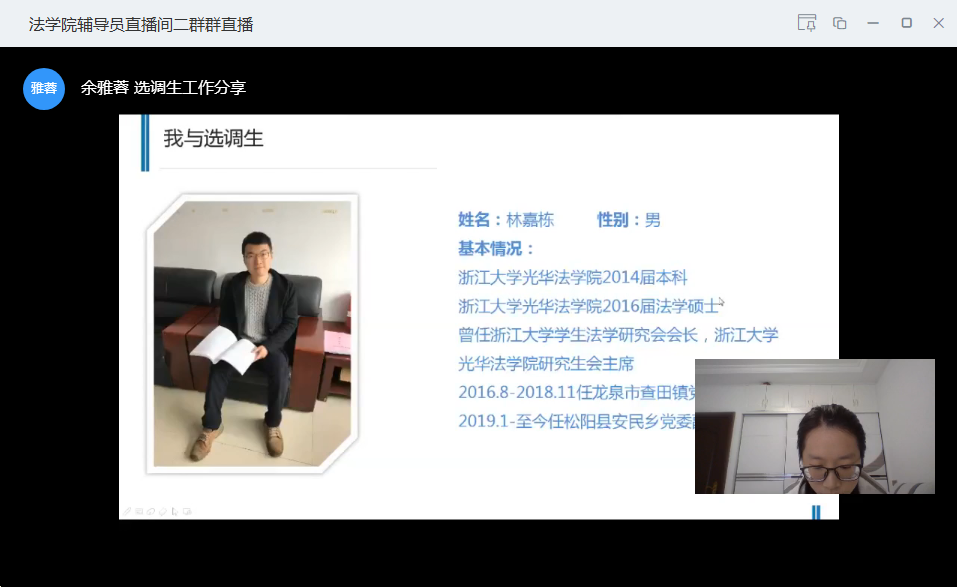Click the 雅蓉 round blue avatar
This screenshot has height=587, width=957.
(44, 88)
